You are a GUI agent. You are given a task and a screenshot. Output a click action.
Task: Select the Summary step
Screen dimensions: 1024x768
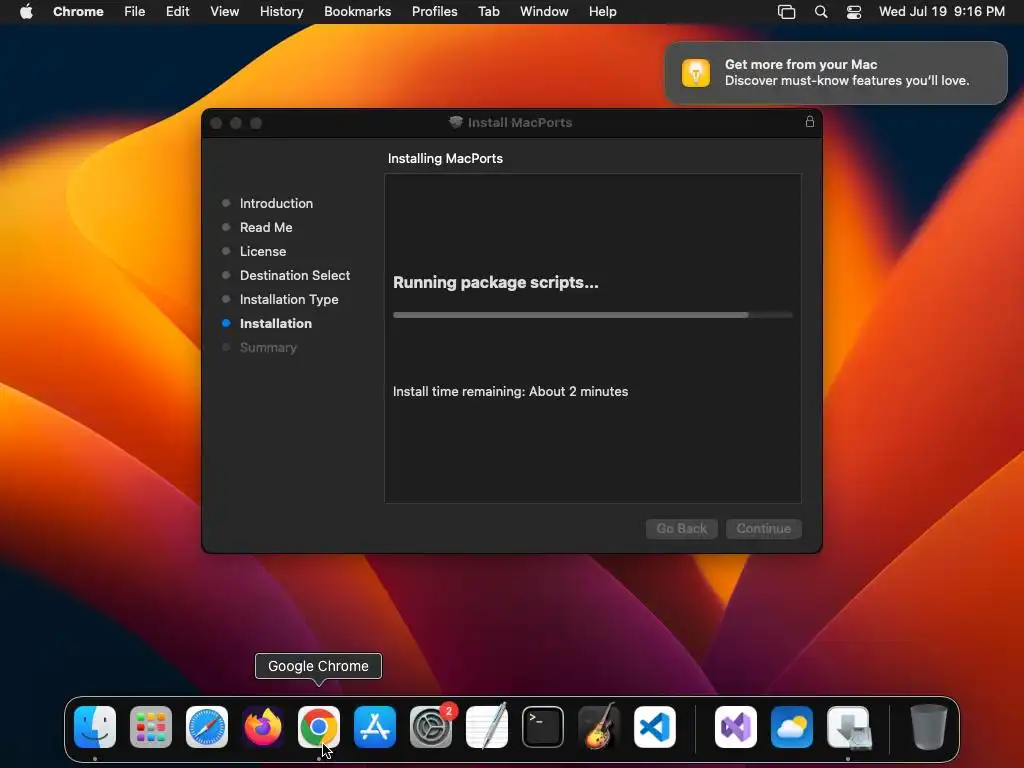coord(268,347)
